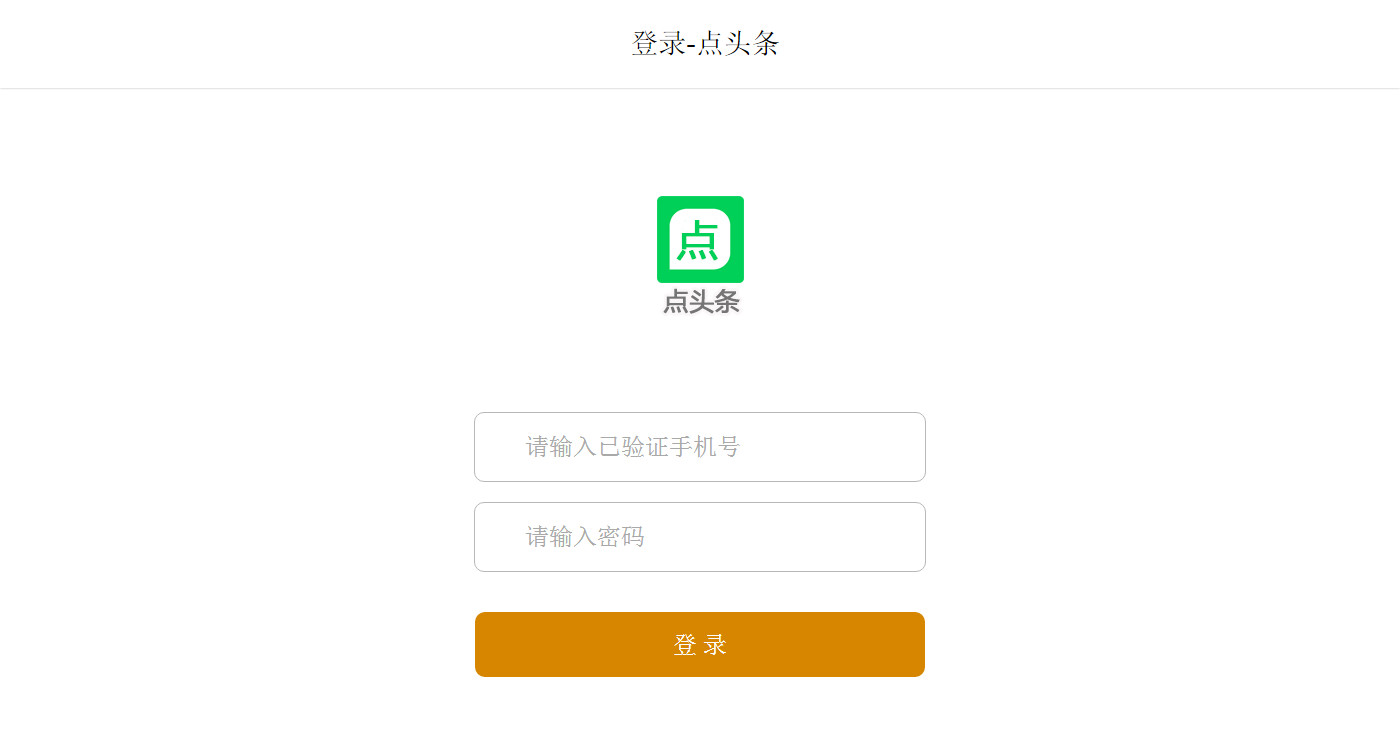Focus the password input field
Screen dimensions: 1400x737
[700, 537]
